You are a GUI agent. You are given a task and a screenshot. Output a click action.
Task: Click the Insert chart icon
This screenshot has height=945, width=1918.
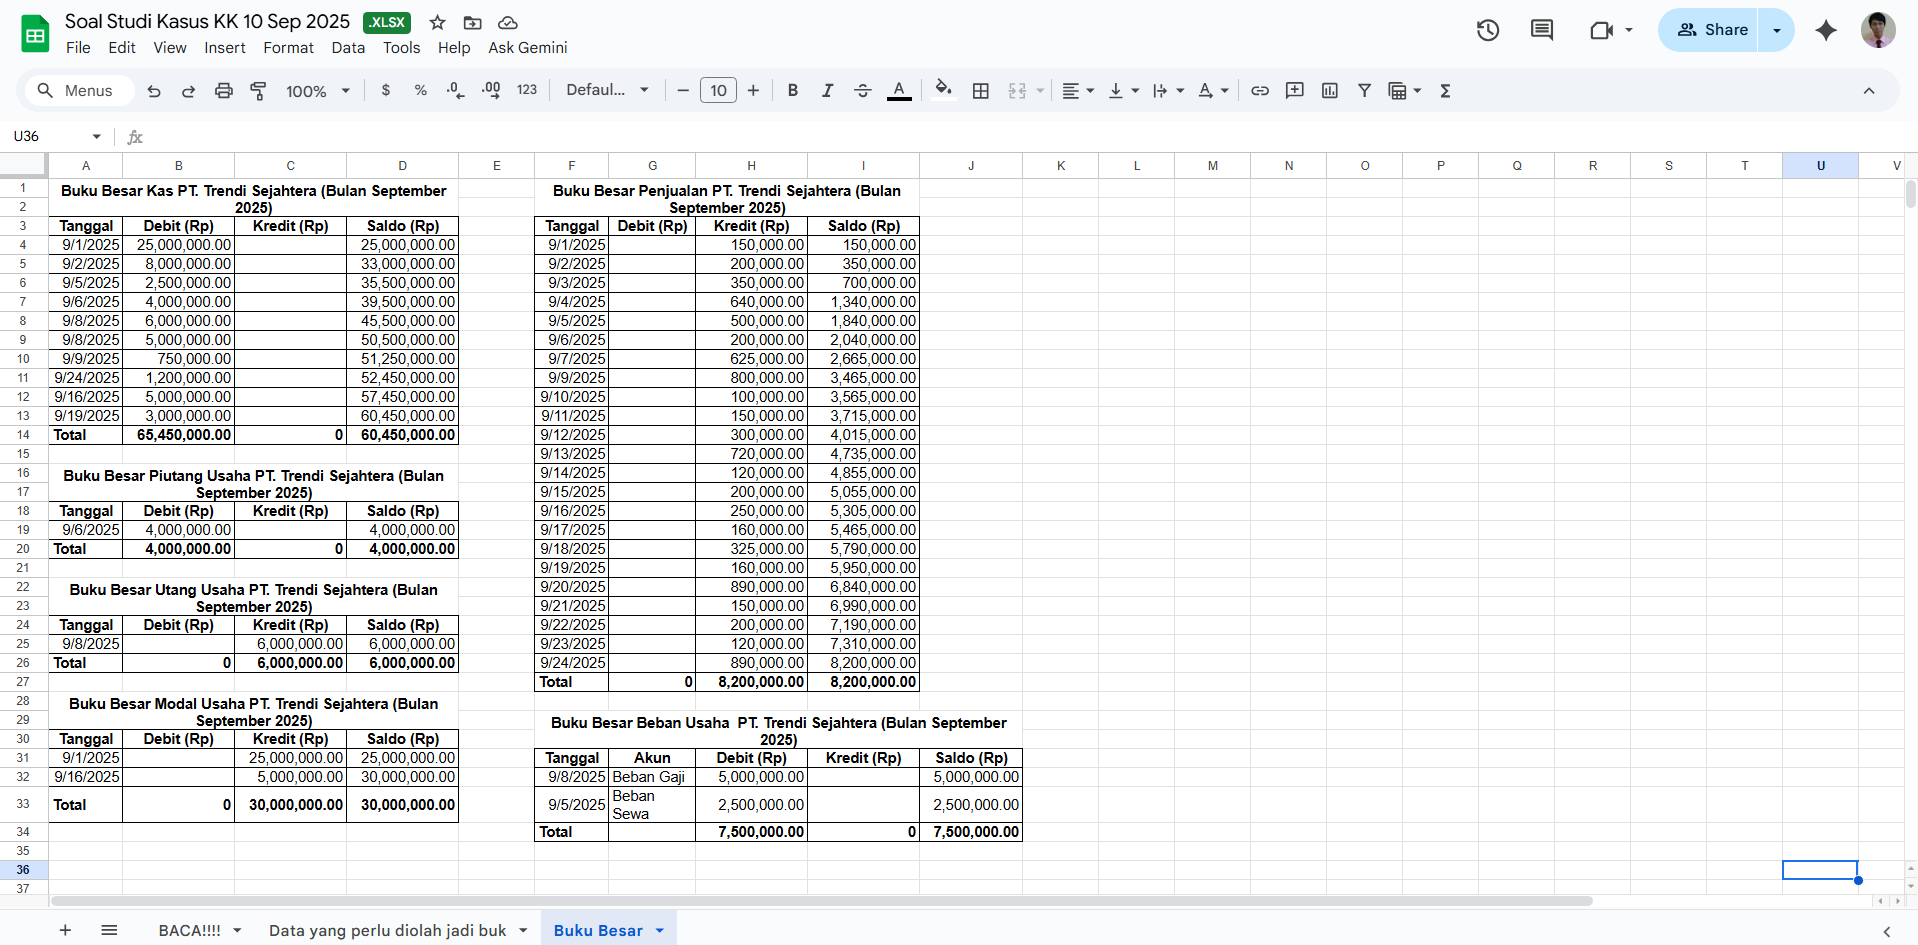pos(1329,91)
